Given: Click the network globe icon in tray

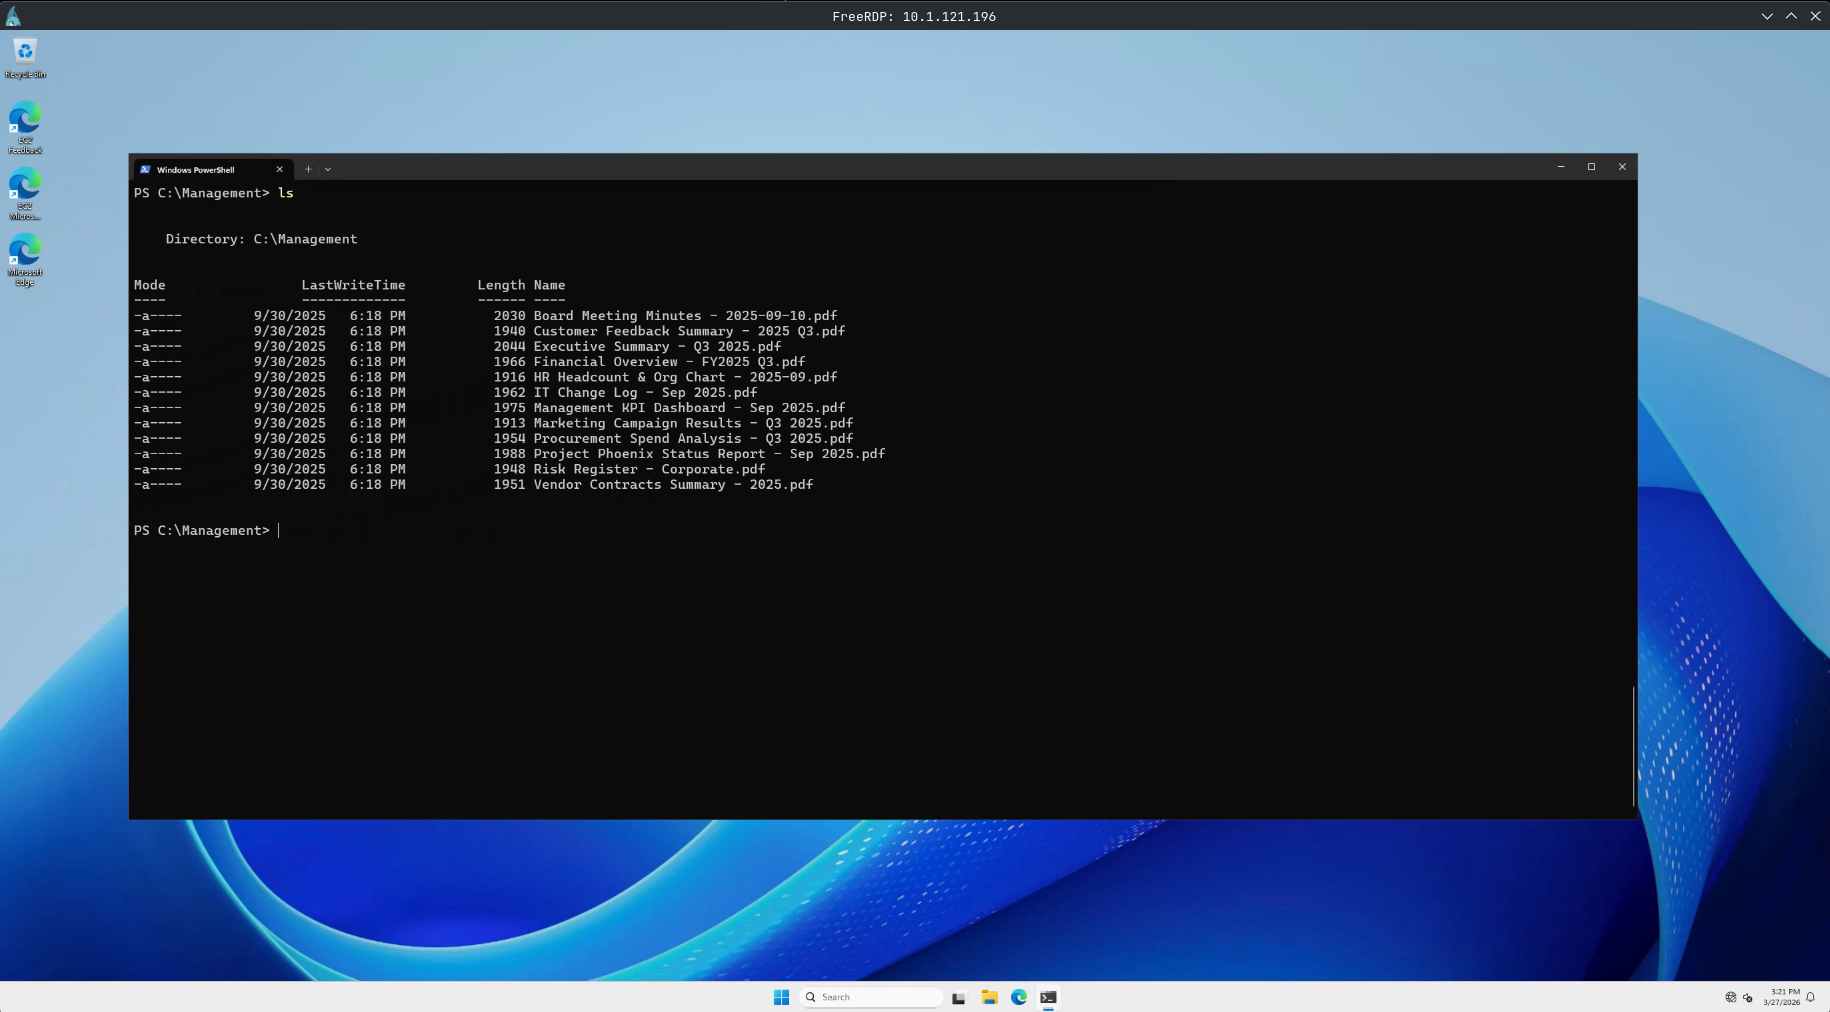Looking at the screenshot, I should click(1731, 997).
